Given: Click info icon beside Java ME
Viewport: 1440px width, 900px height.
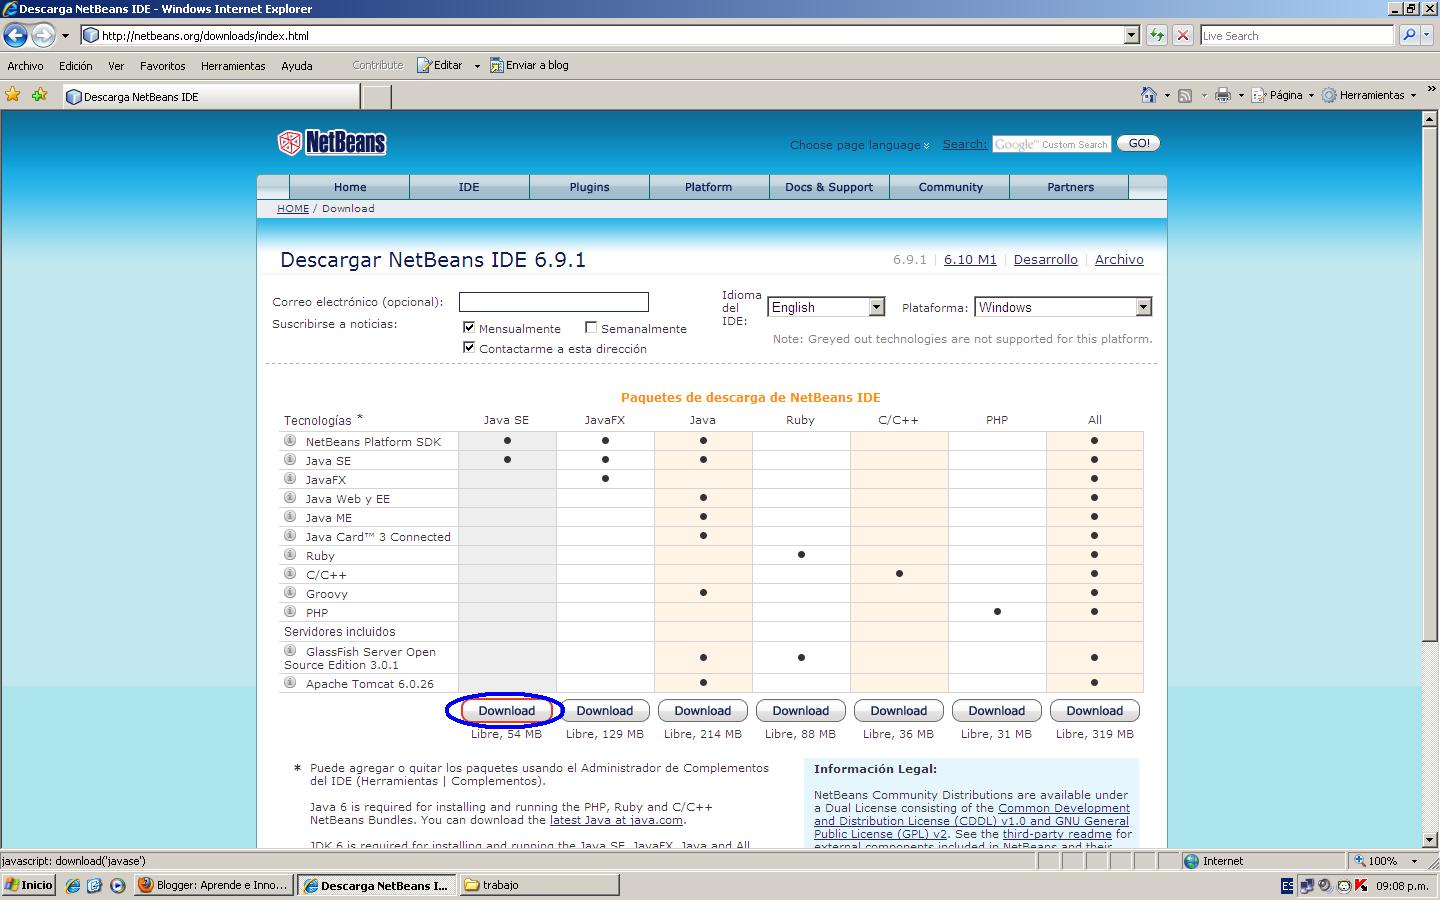Looking at the screenshot, I should (x=290, y=516).
